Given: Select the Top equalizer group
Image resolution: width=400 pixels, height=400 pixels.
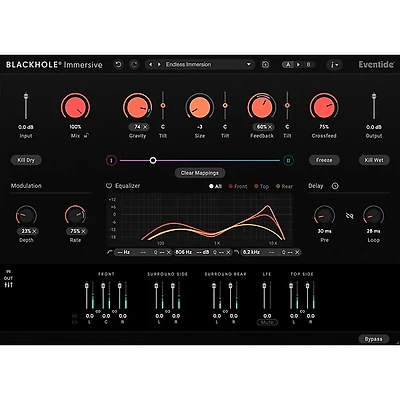Looking at the screenshot, I should (261, 186).
